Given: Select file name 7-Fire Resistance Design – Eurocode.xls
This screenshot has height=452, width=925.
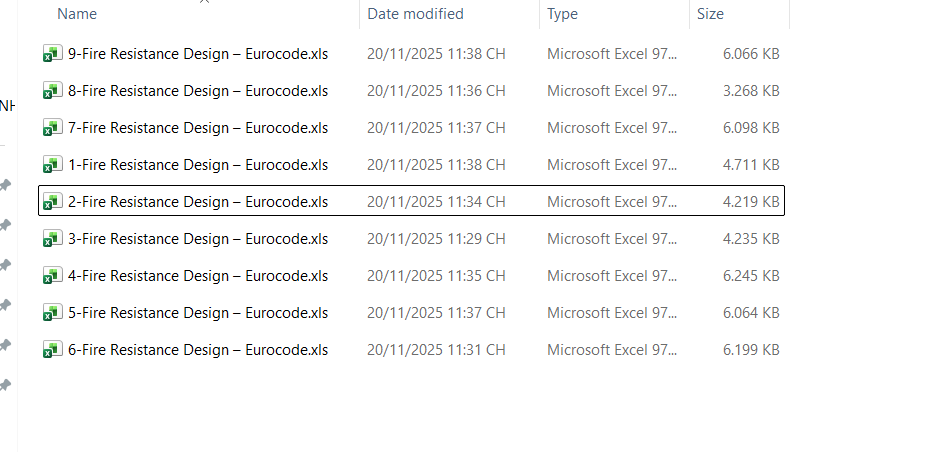Looking at the screenshot, I should click(198, 128).
